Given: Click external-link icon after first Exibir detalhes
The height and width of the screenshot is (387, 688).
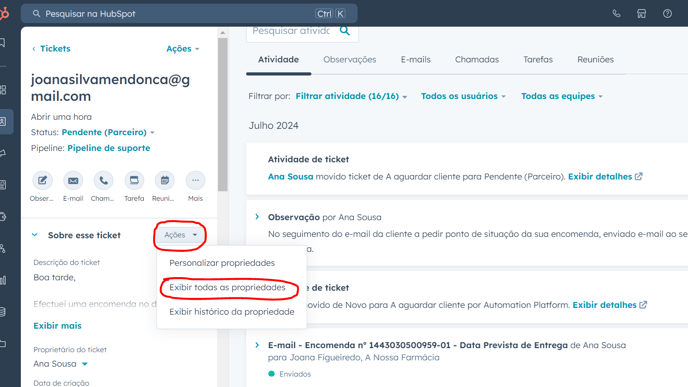Looking at the screenshot, I should [x=639, y=176].
